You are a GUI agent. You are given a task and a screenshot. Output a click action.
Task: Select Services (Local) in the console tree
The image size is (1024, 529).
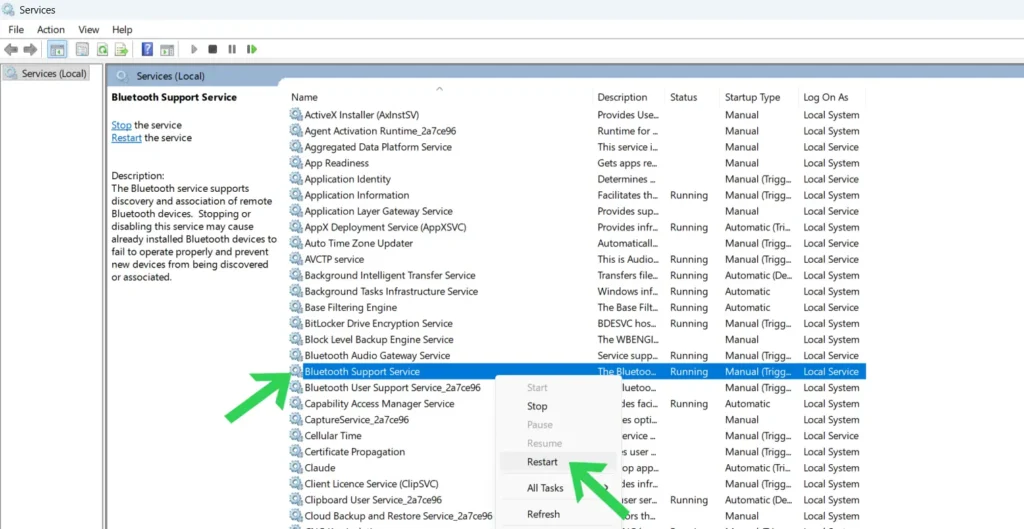54,74
